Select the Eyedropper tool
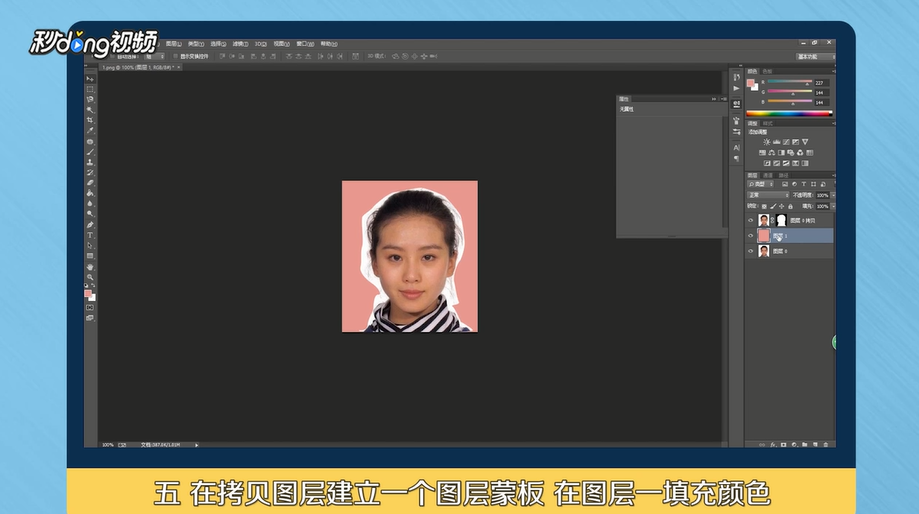 pos(90,131)
